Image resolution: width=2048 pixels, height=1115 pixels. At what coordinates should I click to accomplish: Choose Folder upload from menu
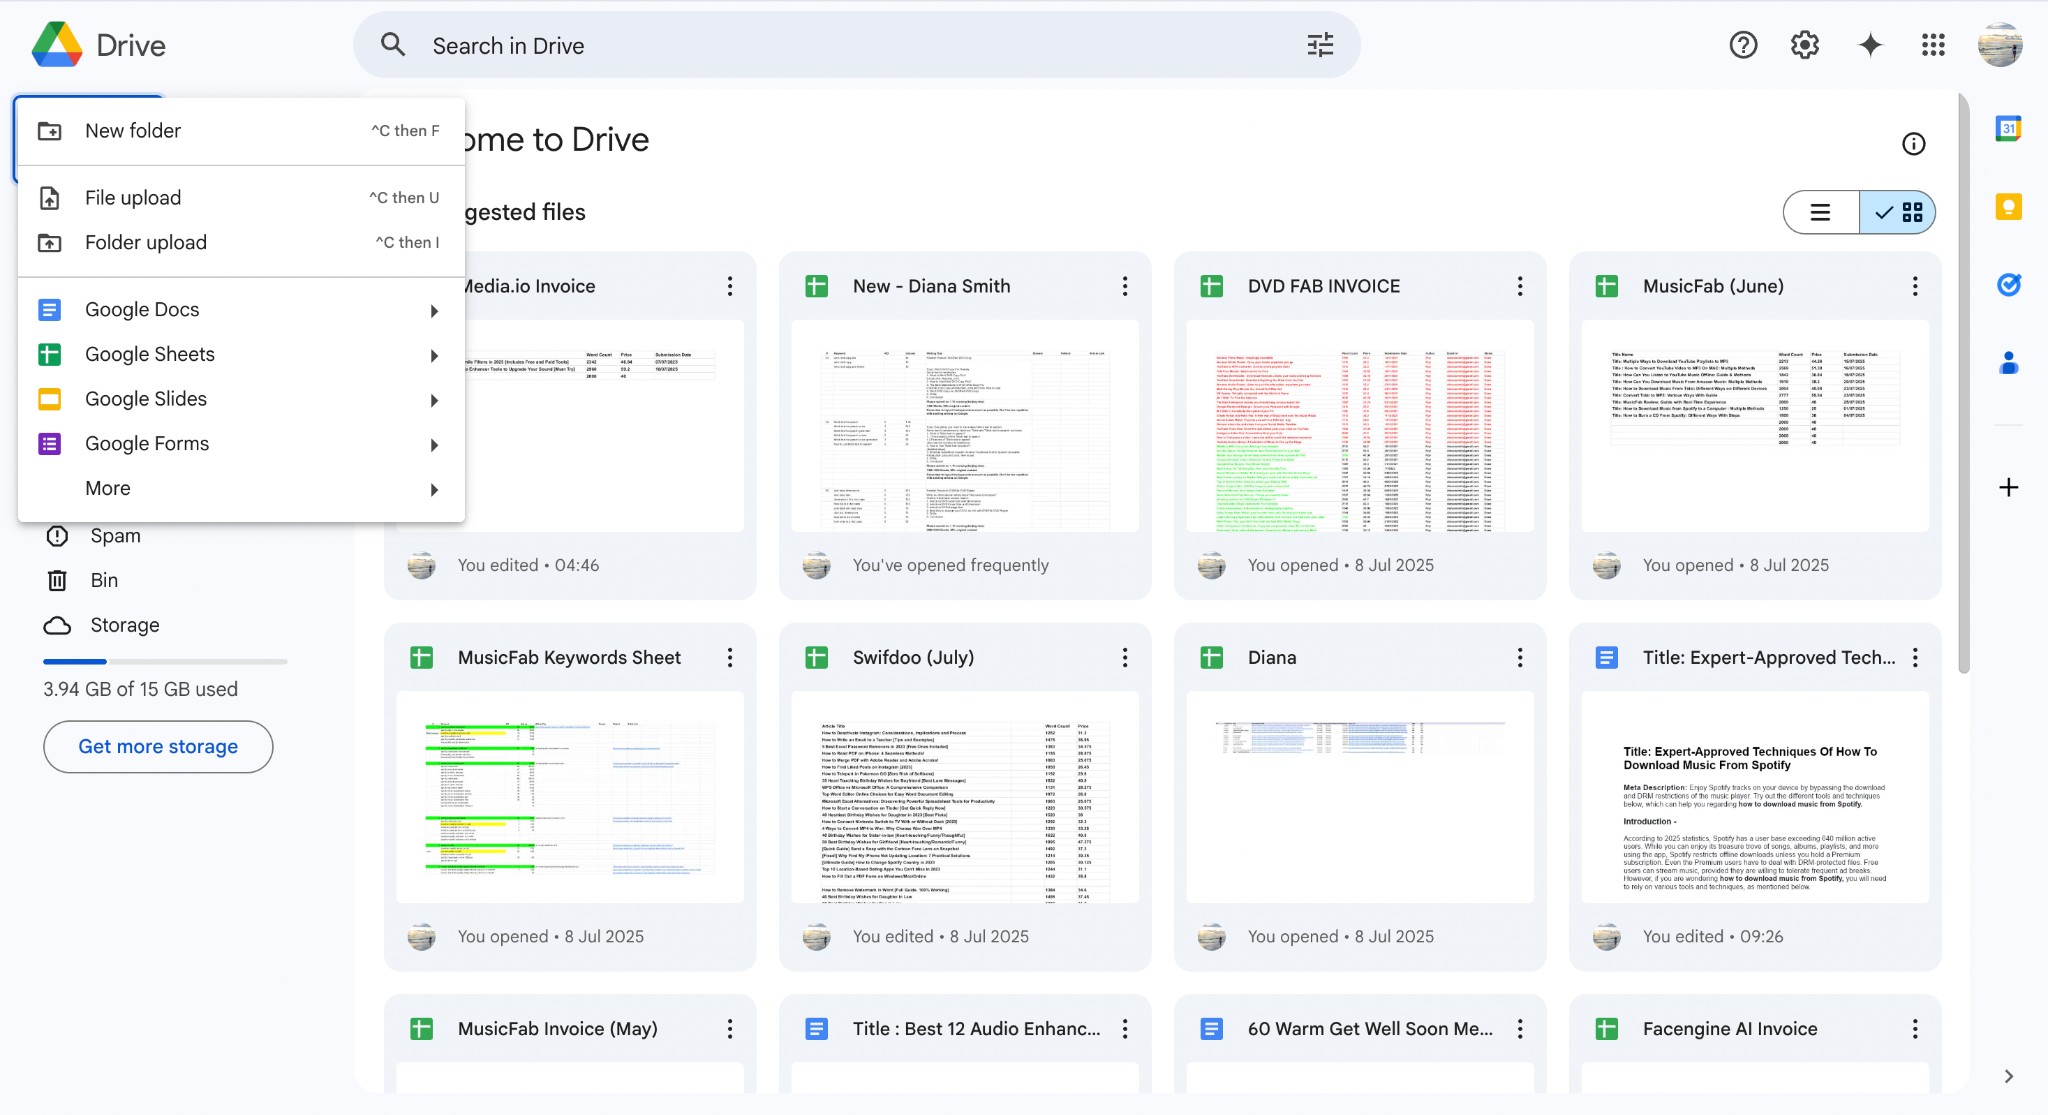241,243
